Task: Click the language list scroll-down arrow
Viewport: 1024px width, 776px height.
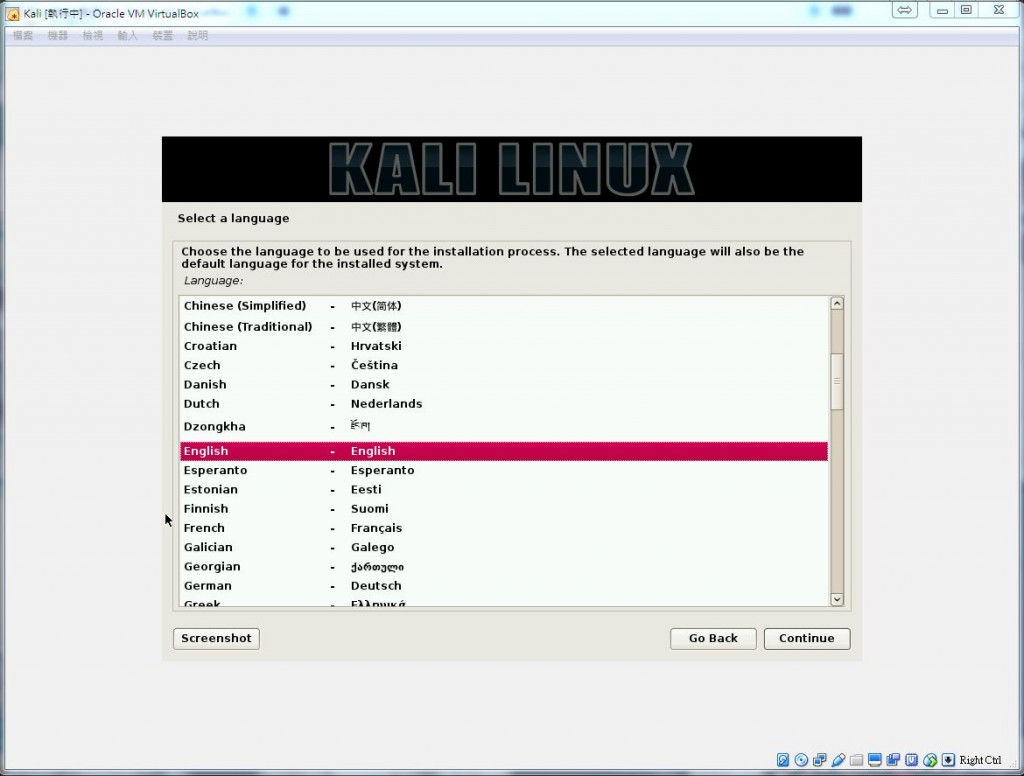Action: pos(837,599)
